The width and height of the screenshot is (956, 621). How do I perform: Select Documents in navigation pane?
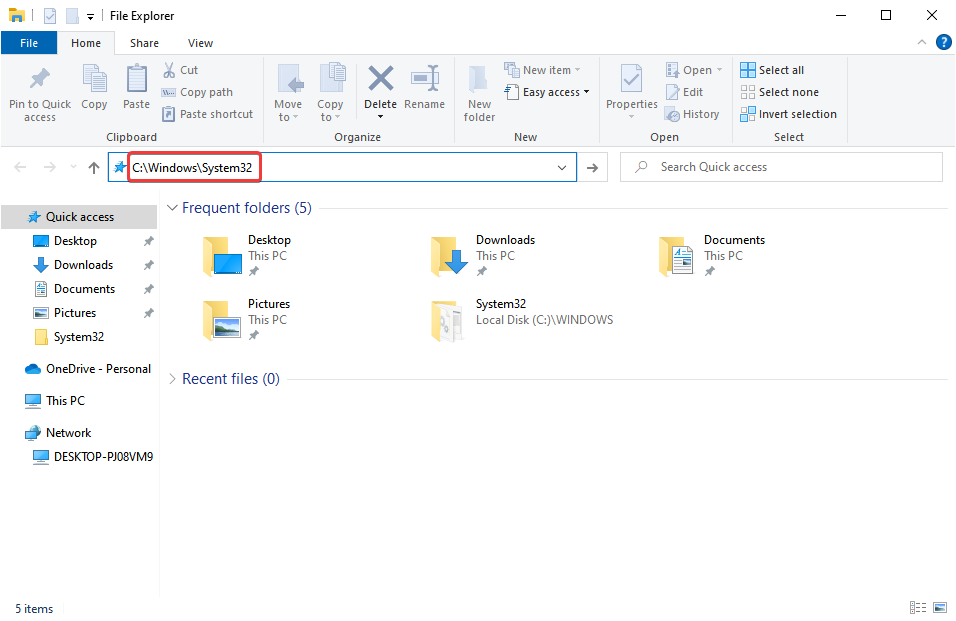(x=85, y=289)
